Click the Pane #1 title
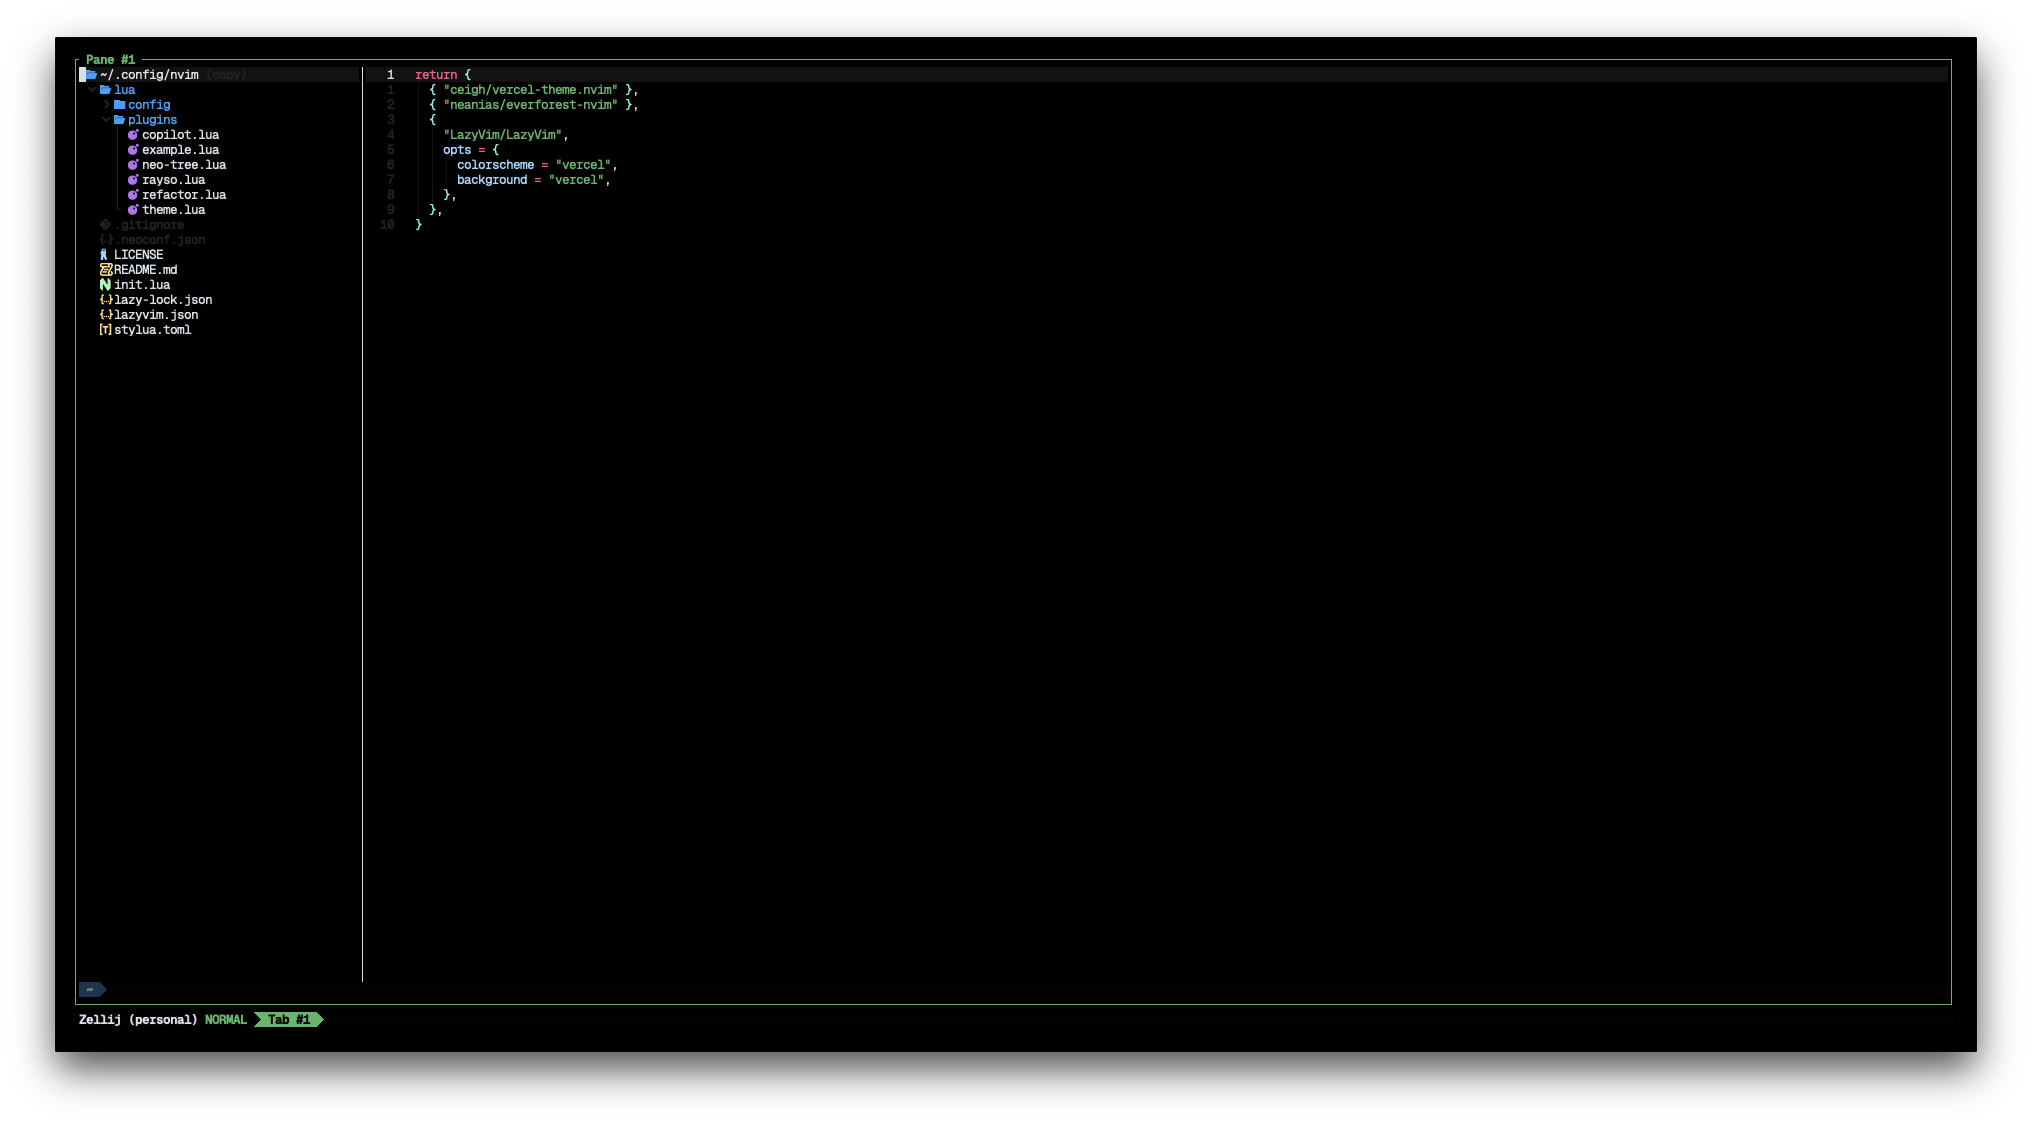Viewport: 2032px width, 1125px height. point(110,60)
